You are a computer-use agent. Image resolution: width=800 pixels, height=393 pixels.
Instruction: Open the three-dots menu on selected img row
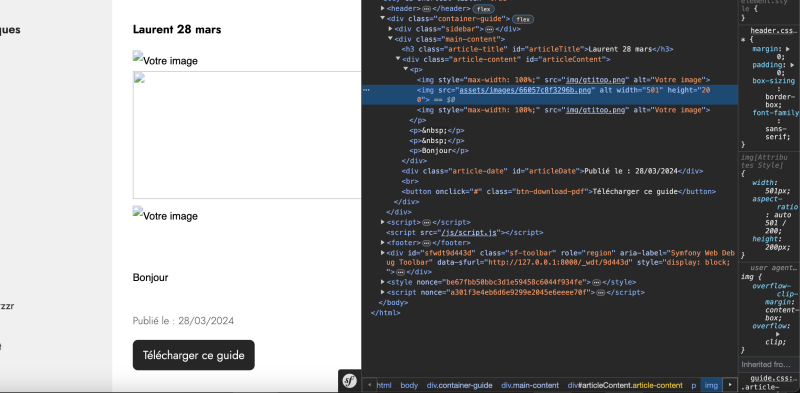tap(366, 90)
